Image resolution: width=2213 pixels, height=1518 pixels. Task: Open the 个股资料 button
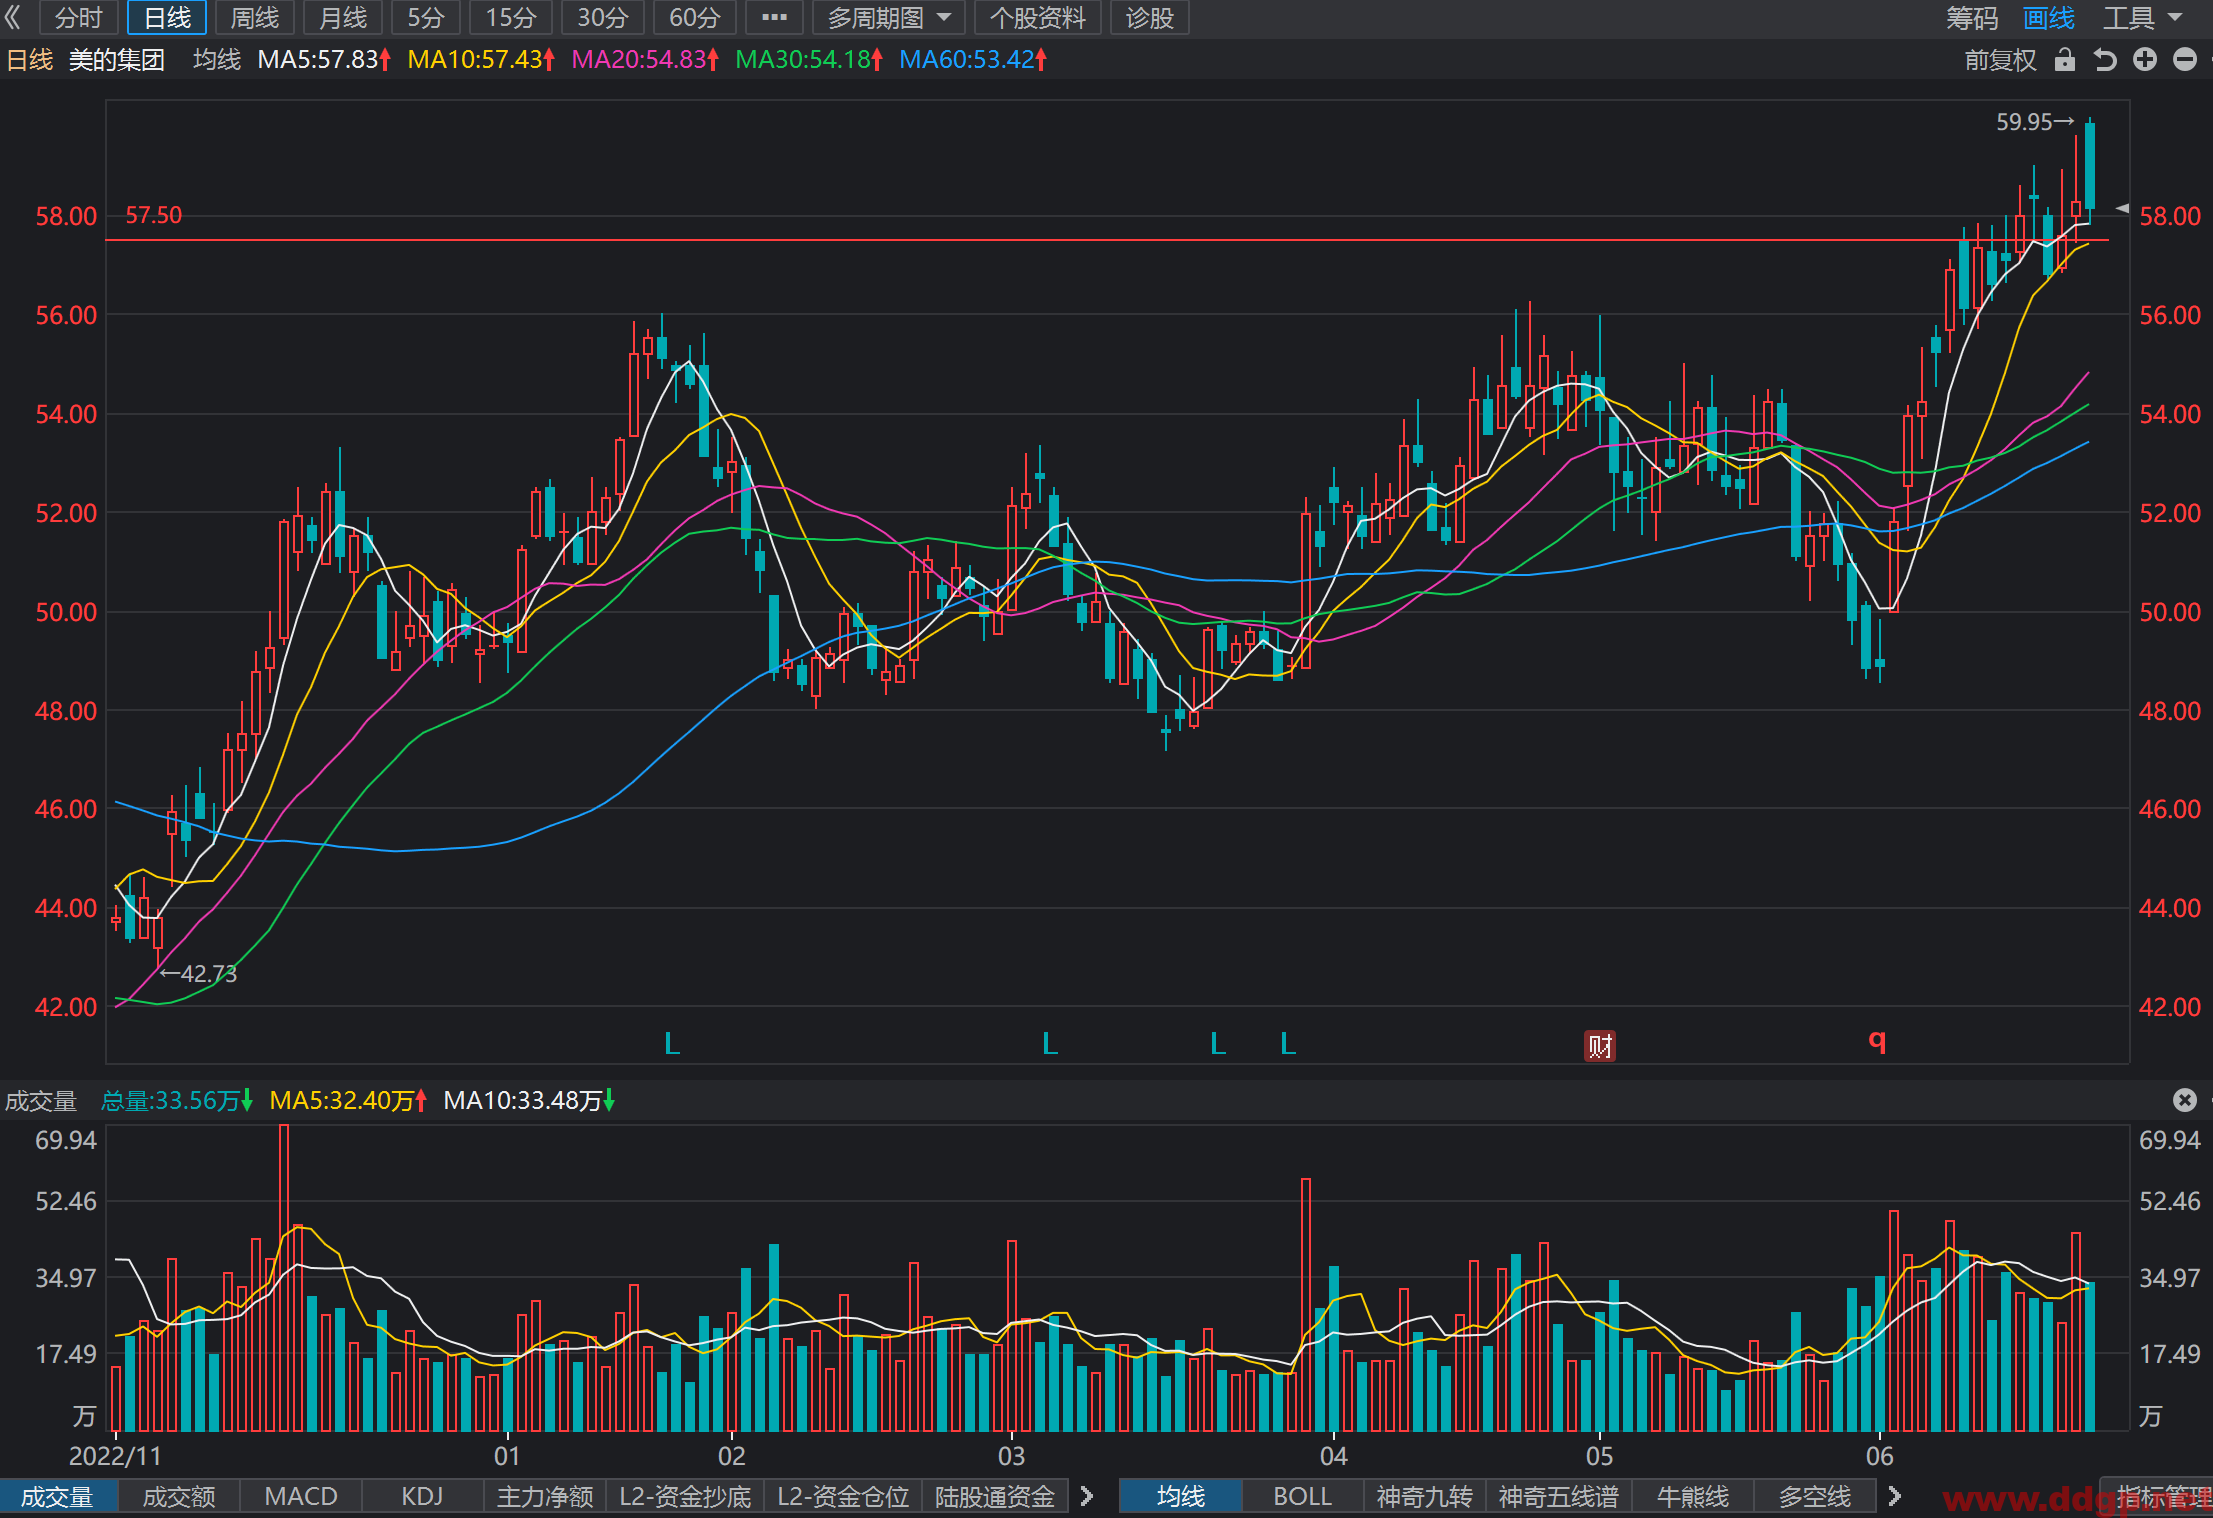1038,18
